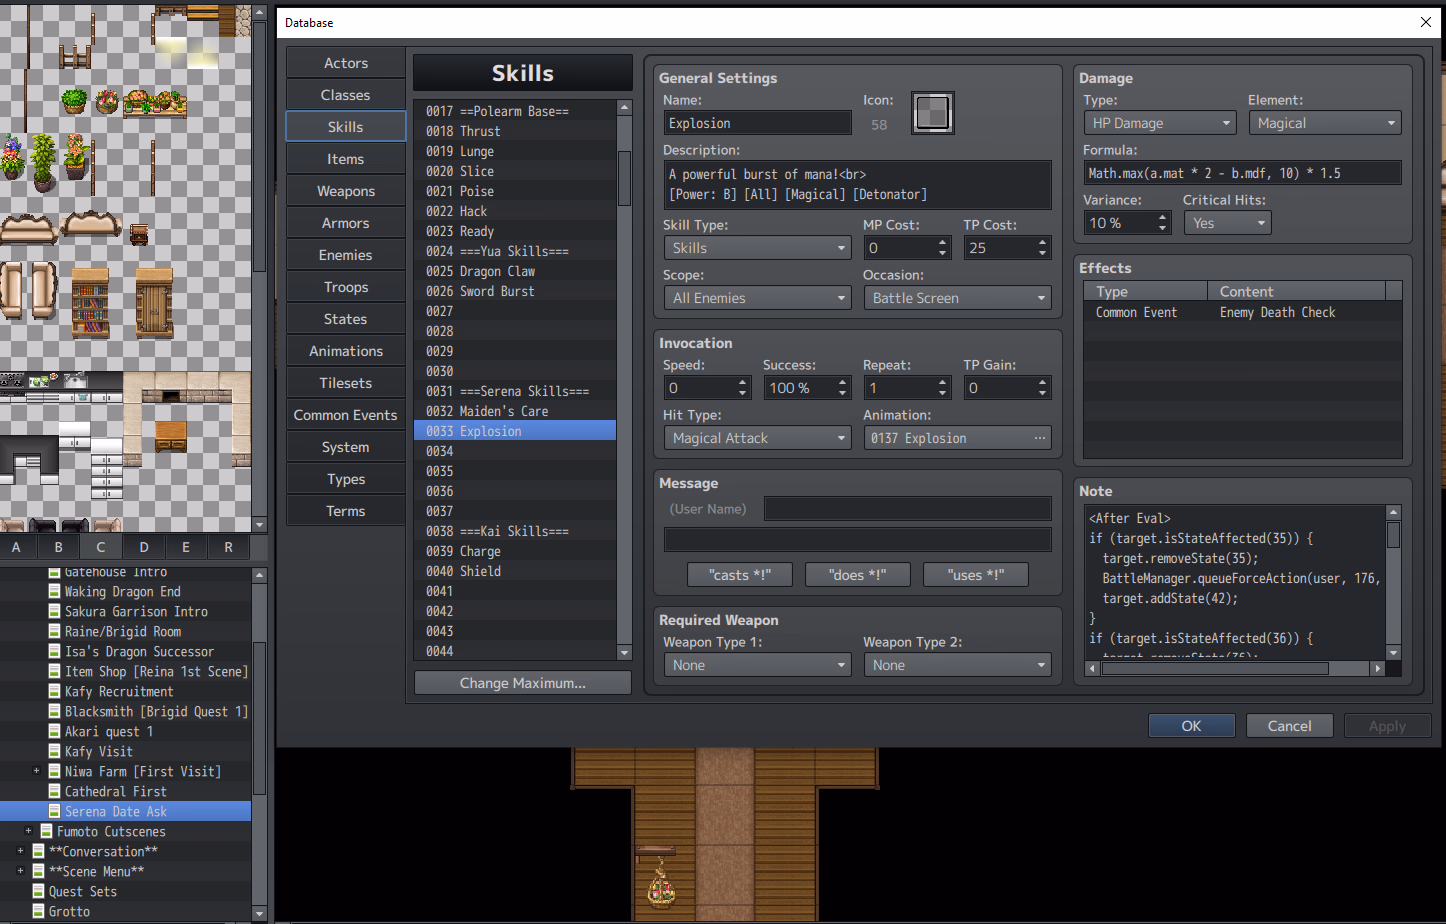Pick the potted green plant tile

pyautogui.click(x=43, y=160)
